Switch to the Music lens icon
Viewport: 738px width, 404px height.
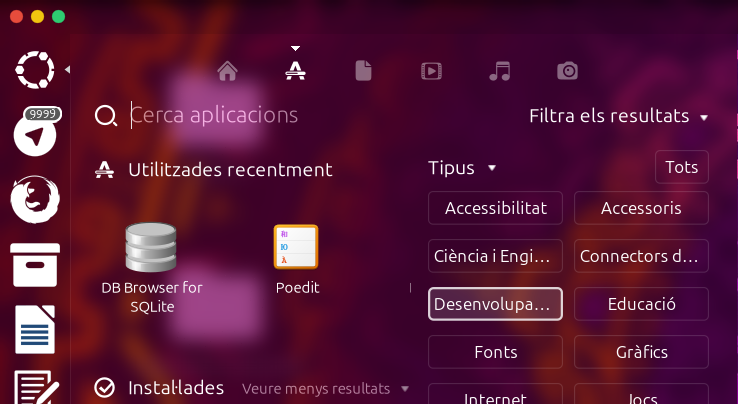499,71
